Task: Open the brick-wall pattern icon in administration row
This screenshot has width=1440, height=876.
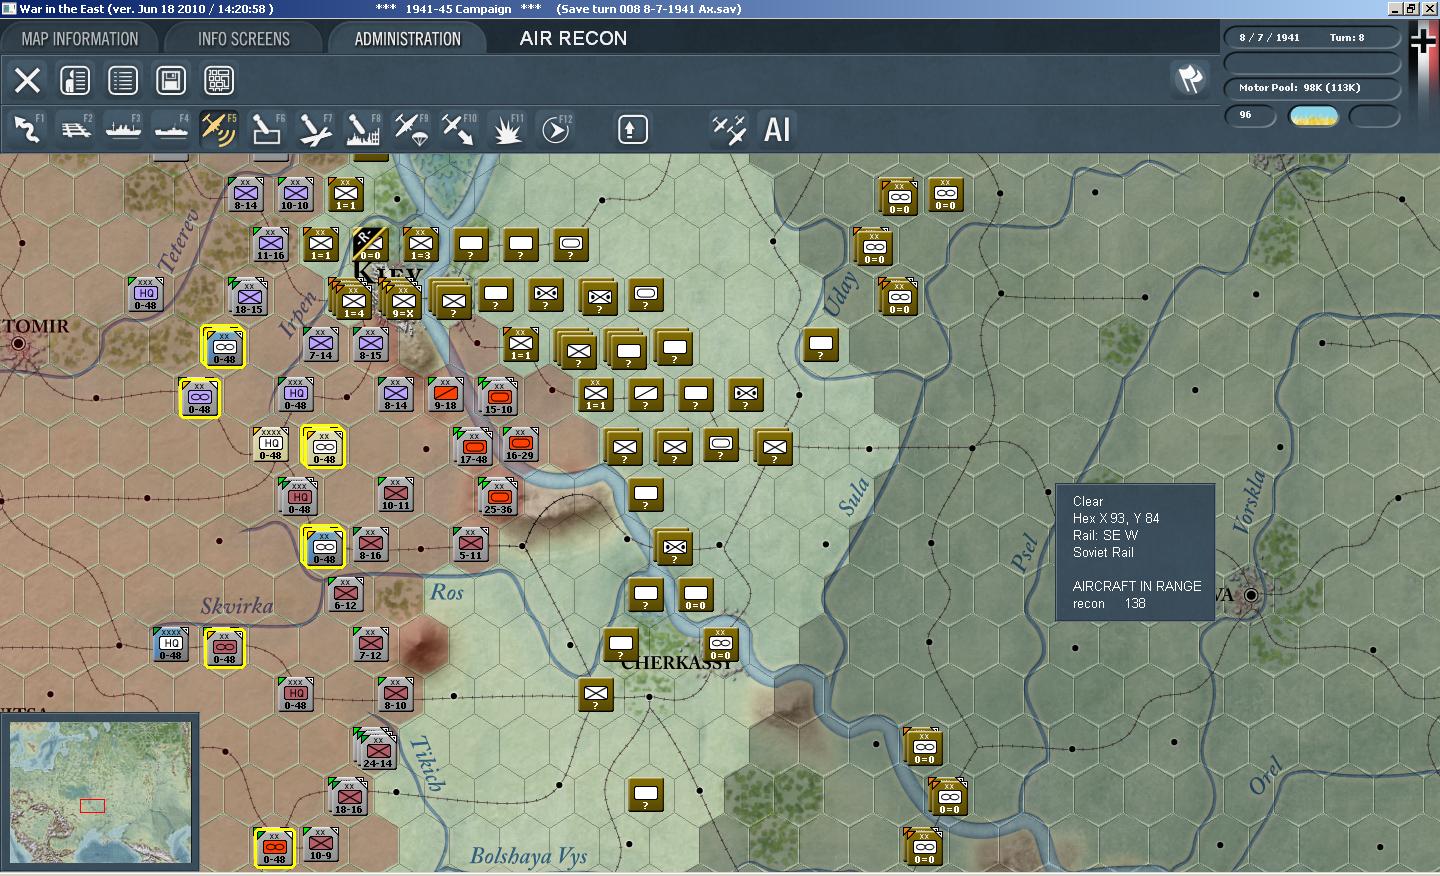Action: [219, 80]
